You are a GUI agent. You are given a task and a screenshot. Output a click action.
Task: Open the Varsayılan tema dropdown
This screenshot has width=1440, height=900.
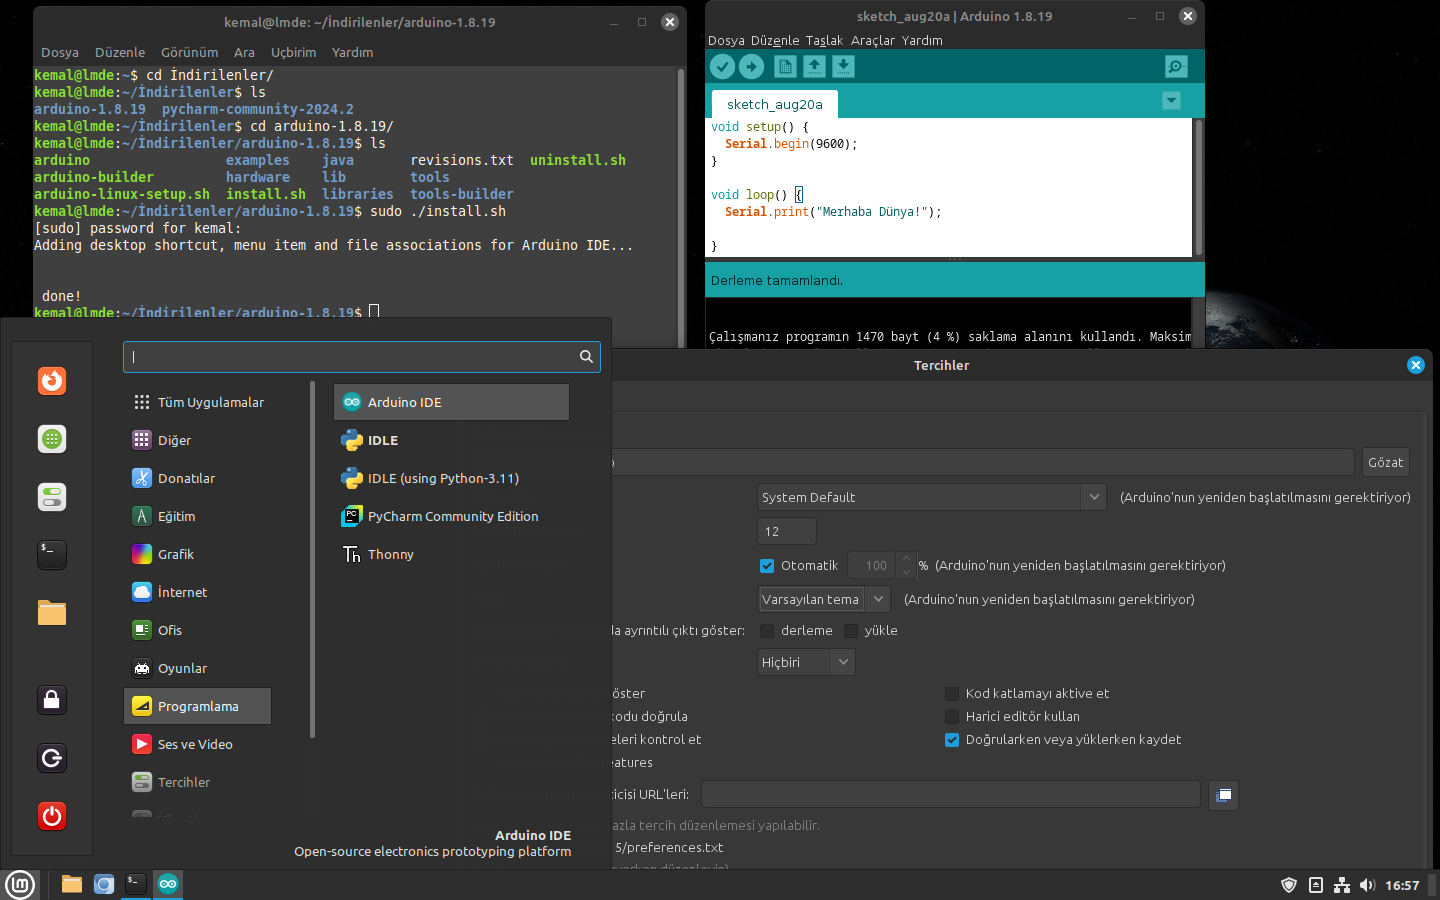(x=824, y=599)
